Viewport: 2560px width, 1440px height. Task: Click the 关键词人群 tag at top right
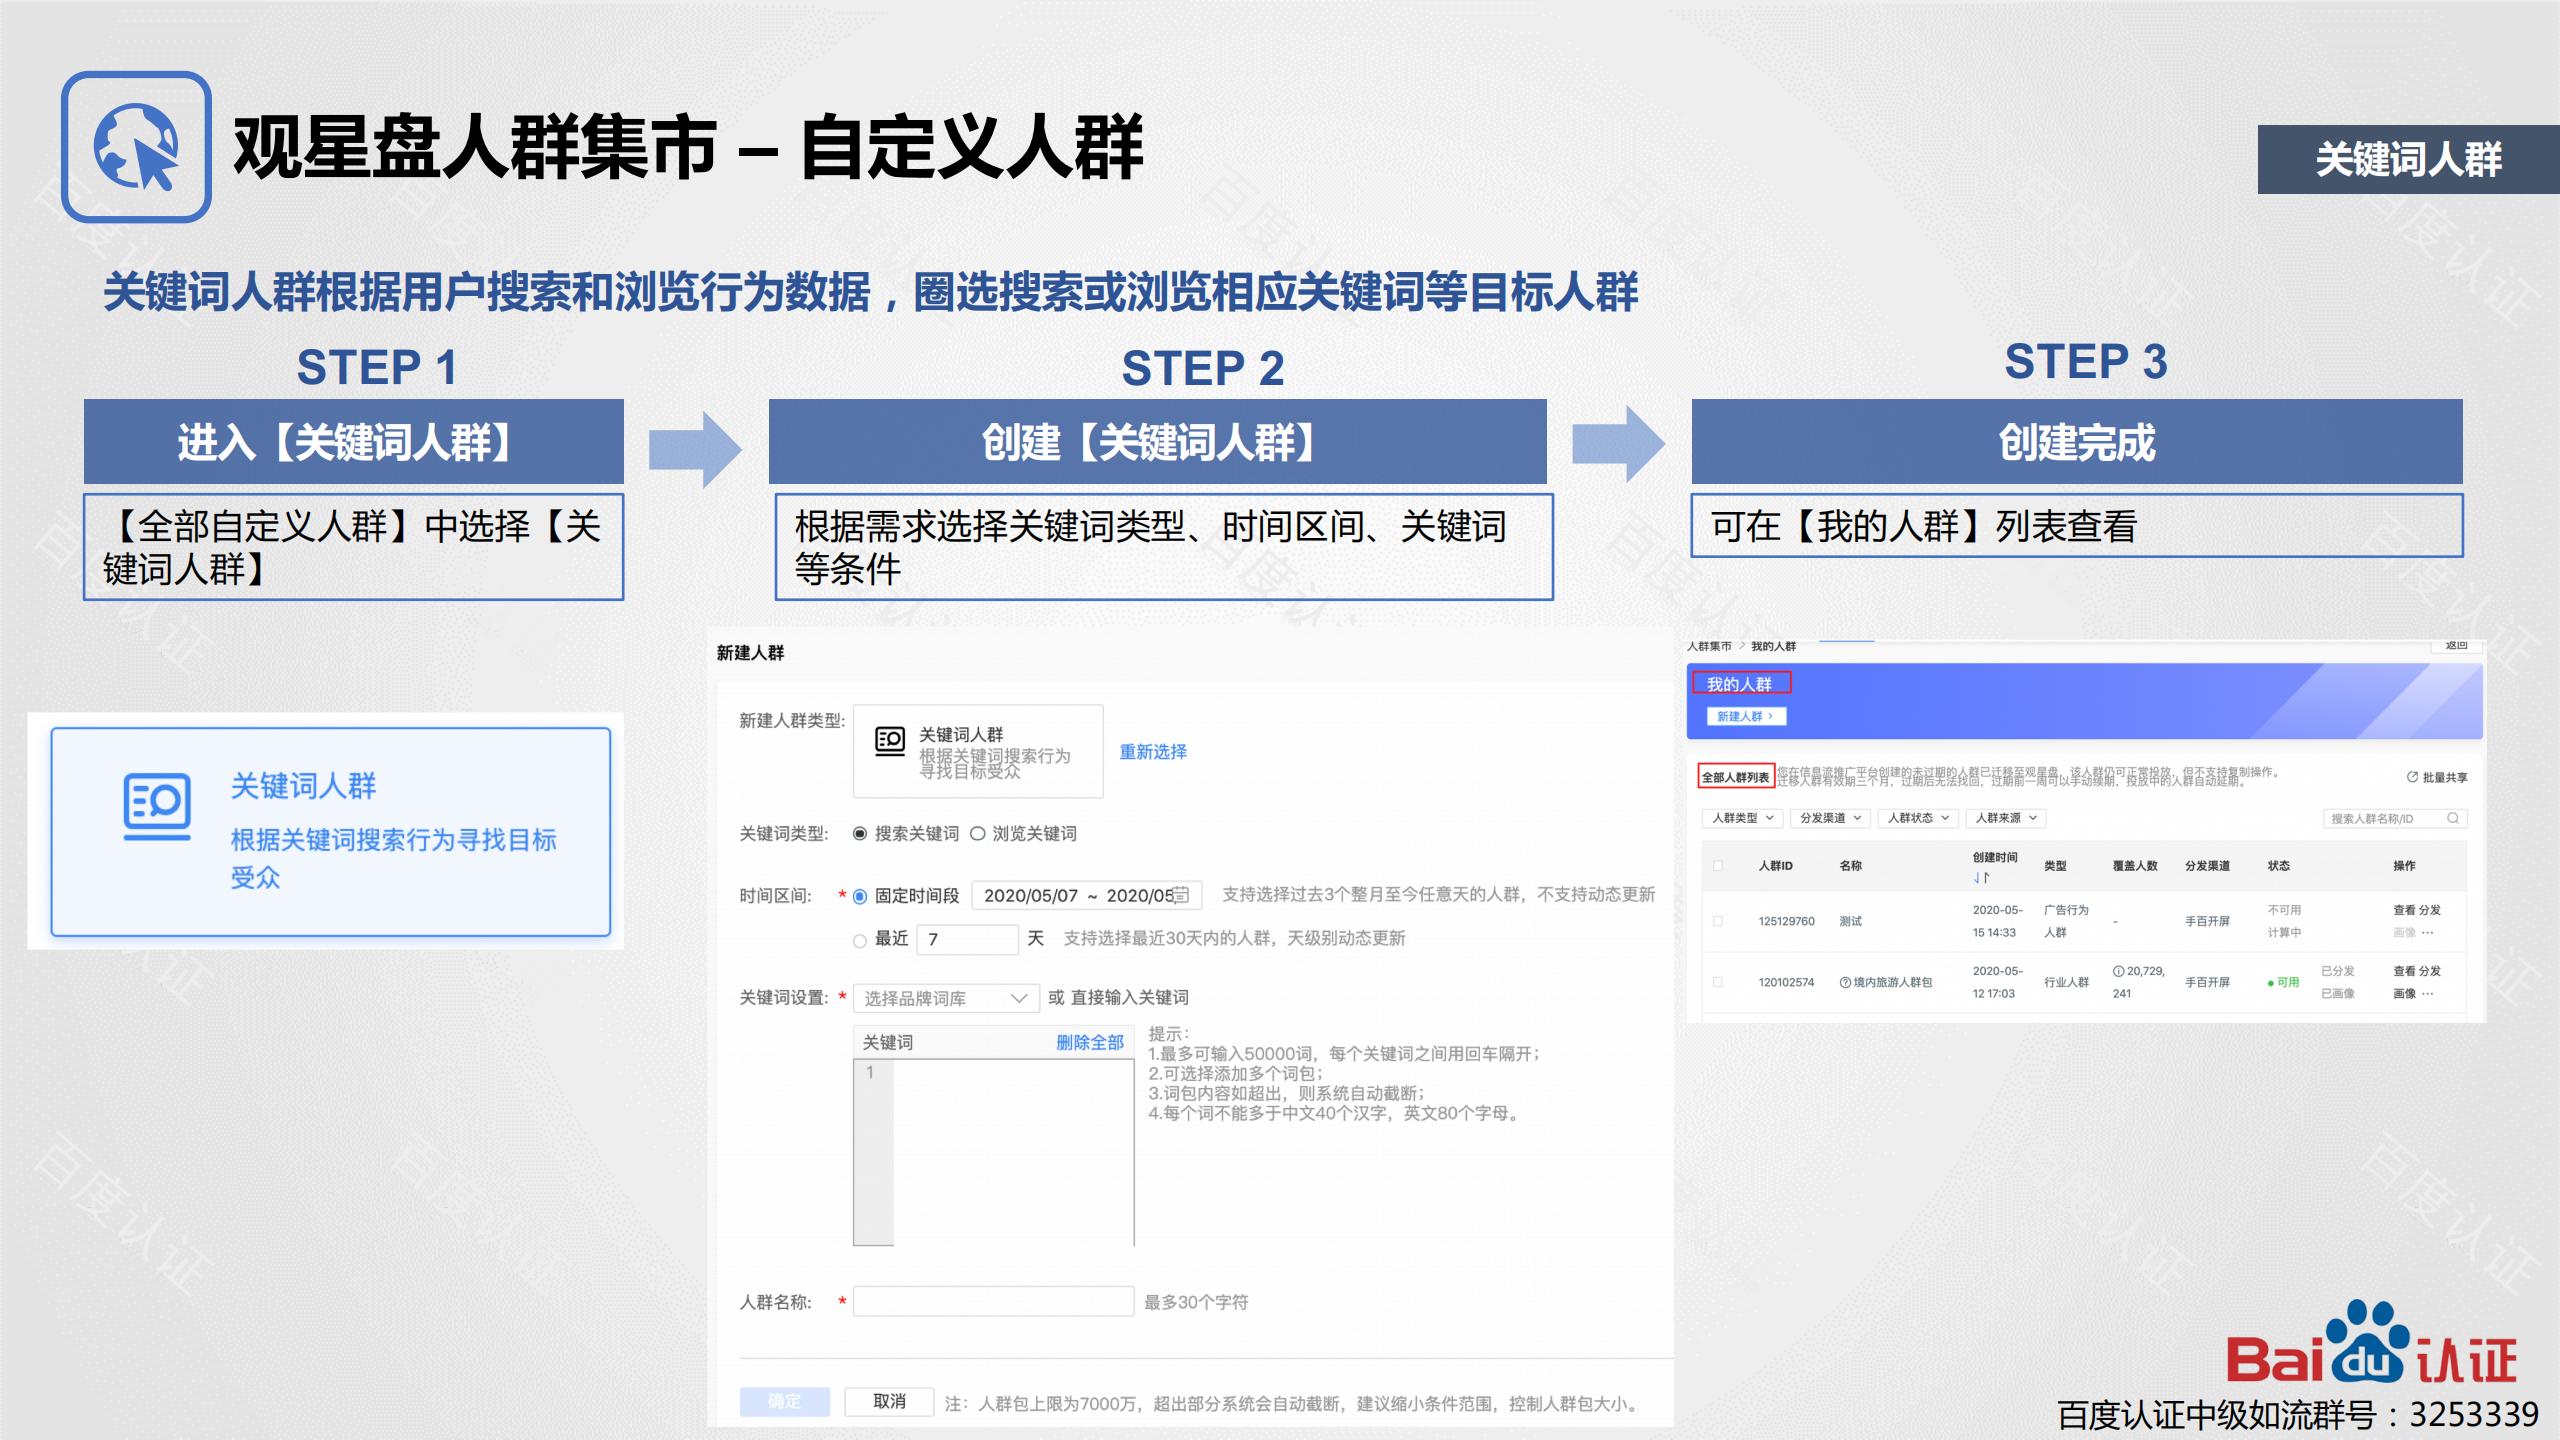pyautogui.click(x=2408, y=159)
